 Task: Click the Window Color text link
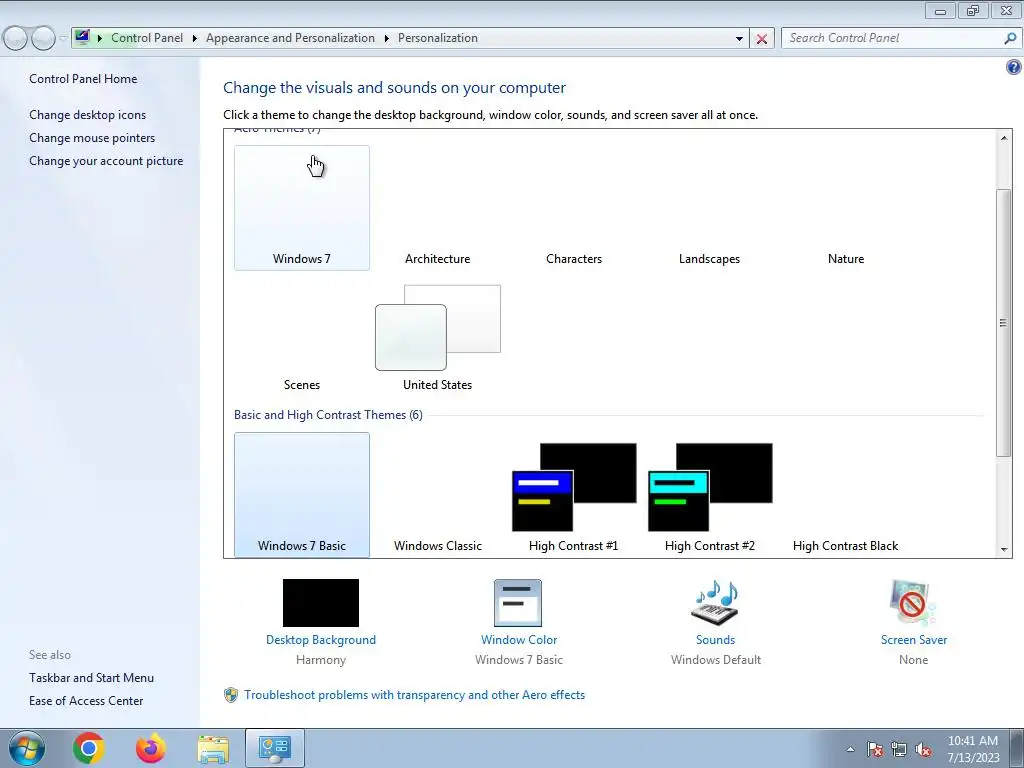pyautogui.click(x=519, y=640)
